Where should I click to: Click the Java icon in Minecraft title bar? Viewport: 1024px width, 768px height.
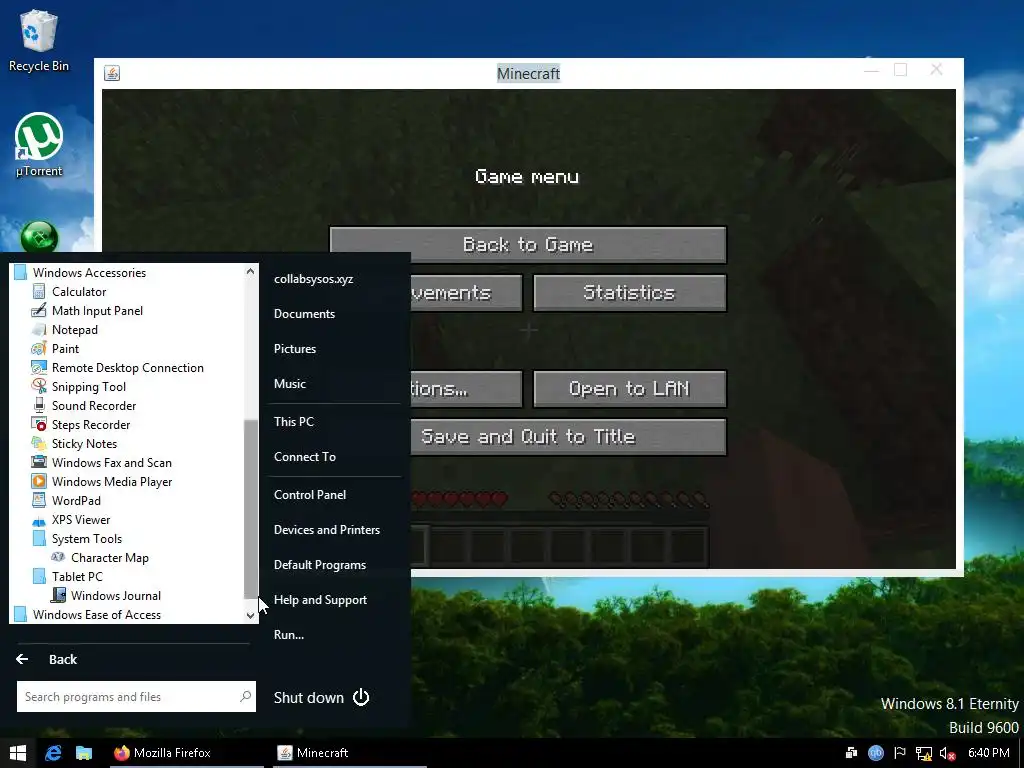pos(112,73)
